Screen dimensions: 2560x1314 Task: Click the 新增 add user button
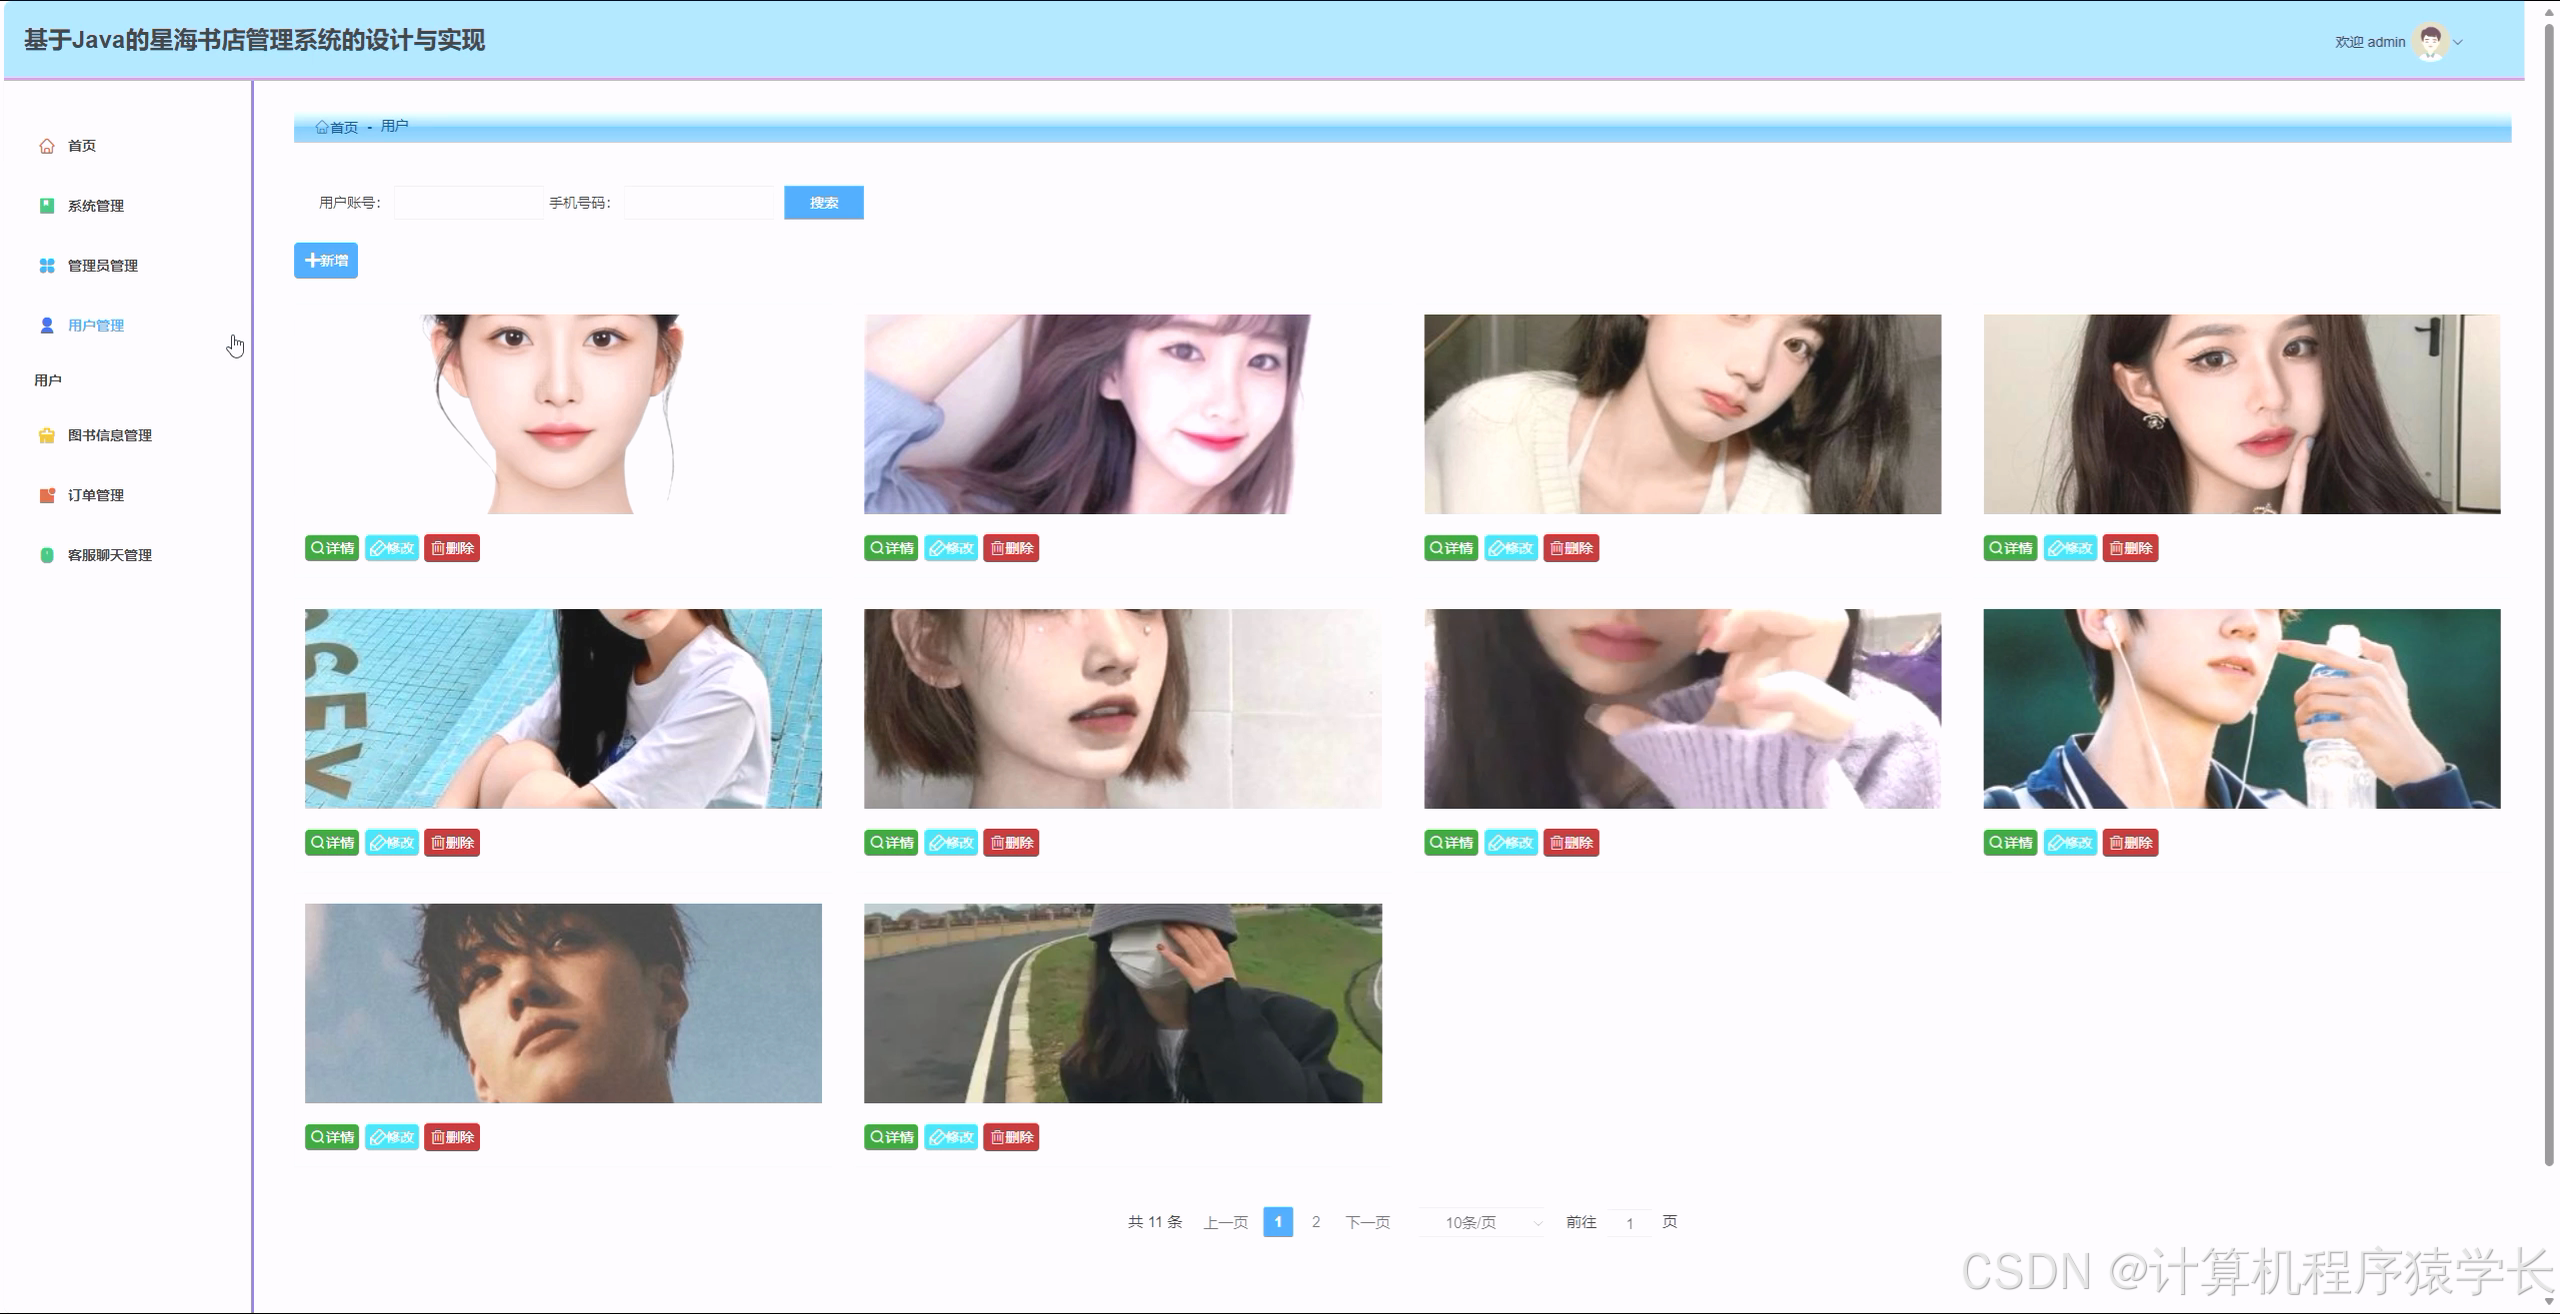click(x=326, y=261)
